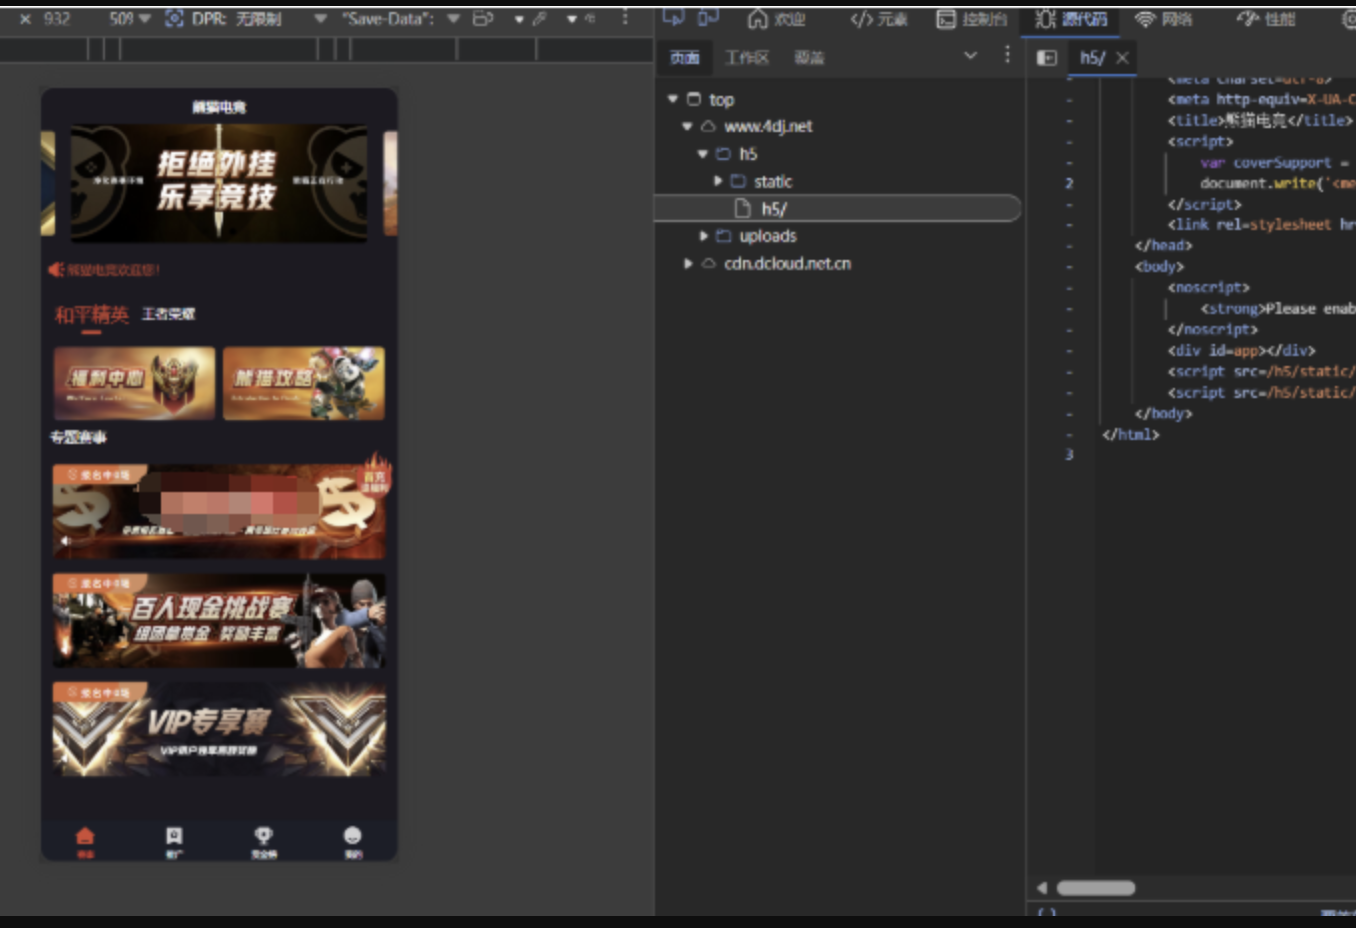Open the device toolbar three-dot options menu
This screenshot has width=1356, height=928.
pos(625,18)
